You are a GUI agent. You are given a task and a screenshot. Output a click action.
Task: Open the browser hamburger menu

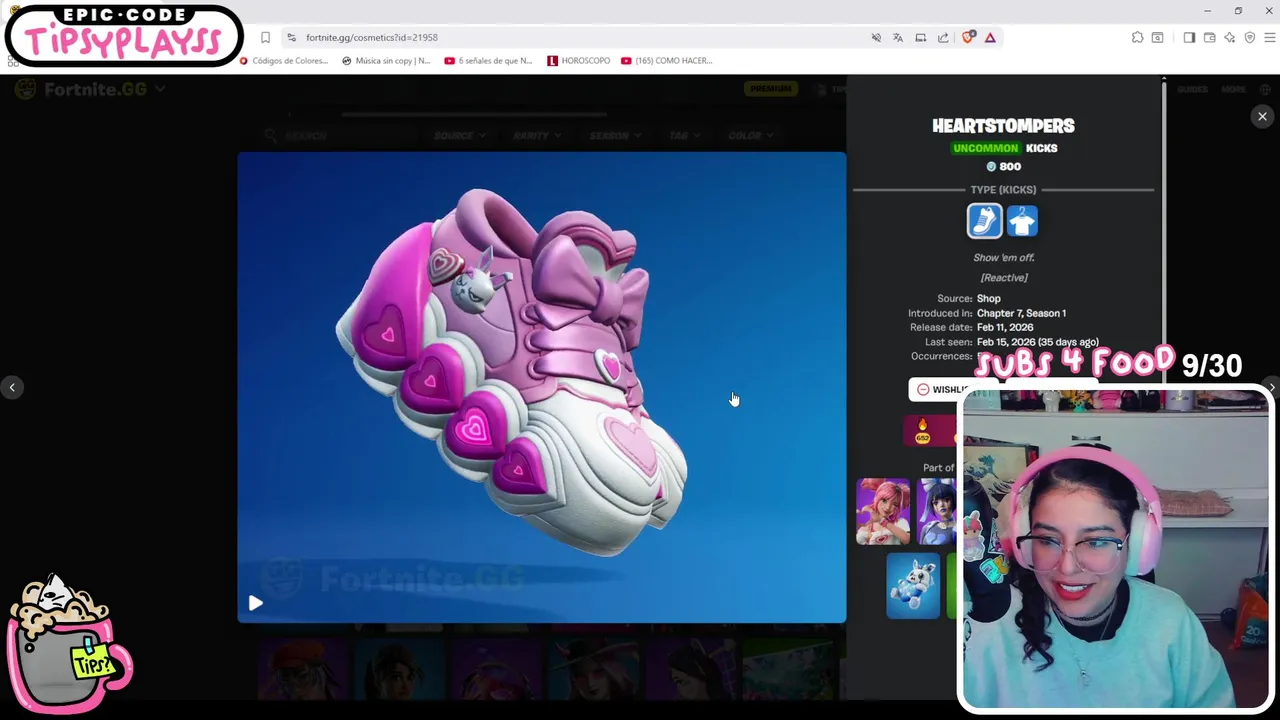click(1270, 37)
